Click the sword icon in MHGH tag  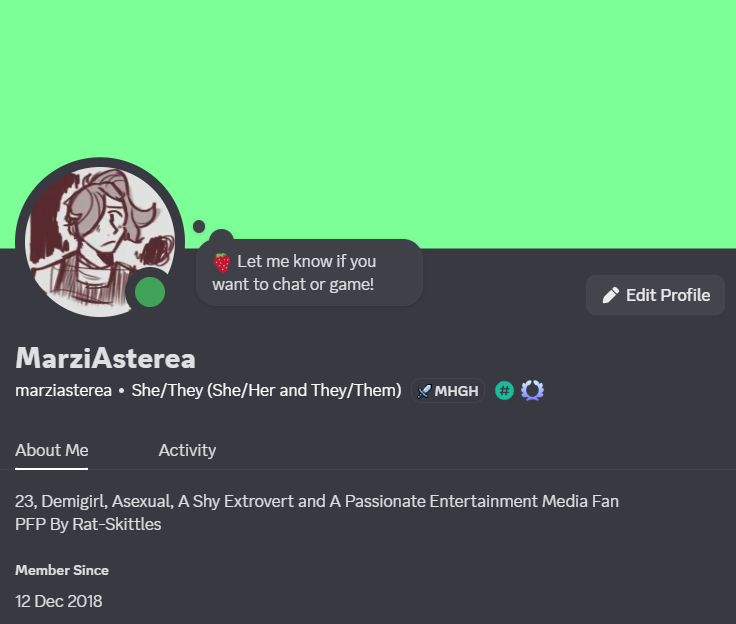click(x=424, y=391)
